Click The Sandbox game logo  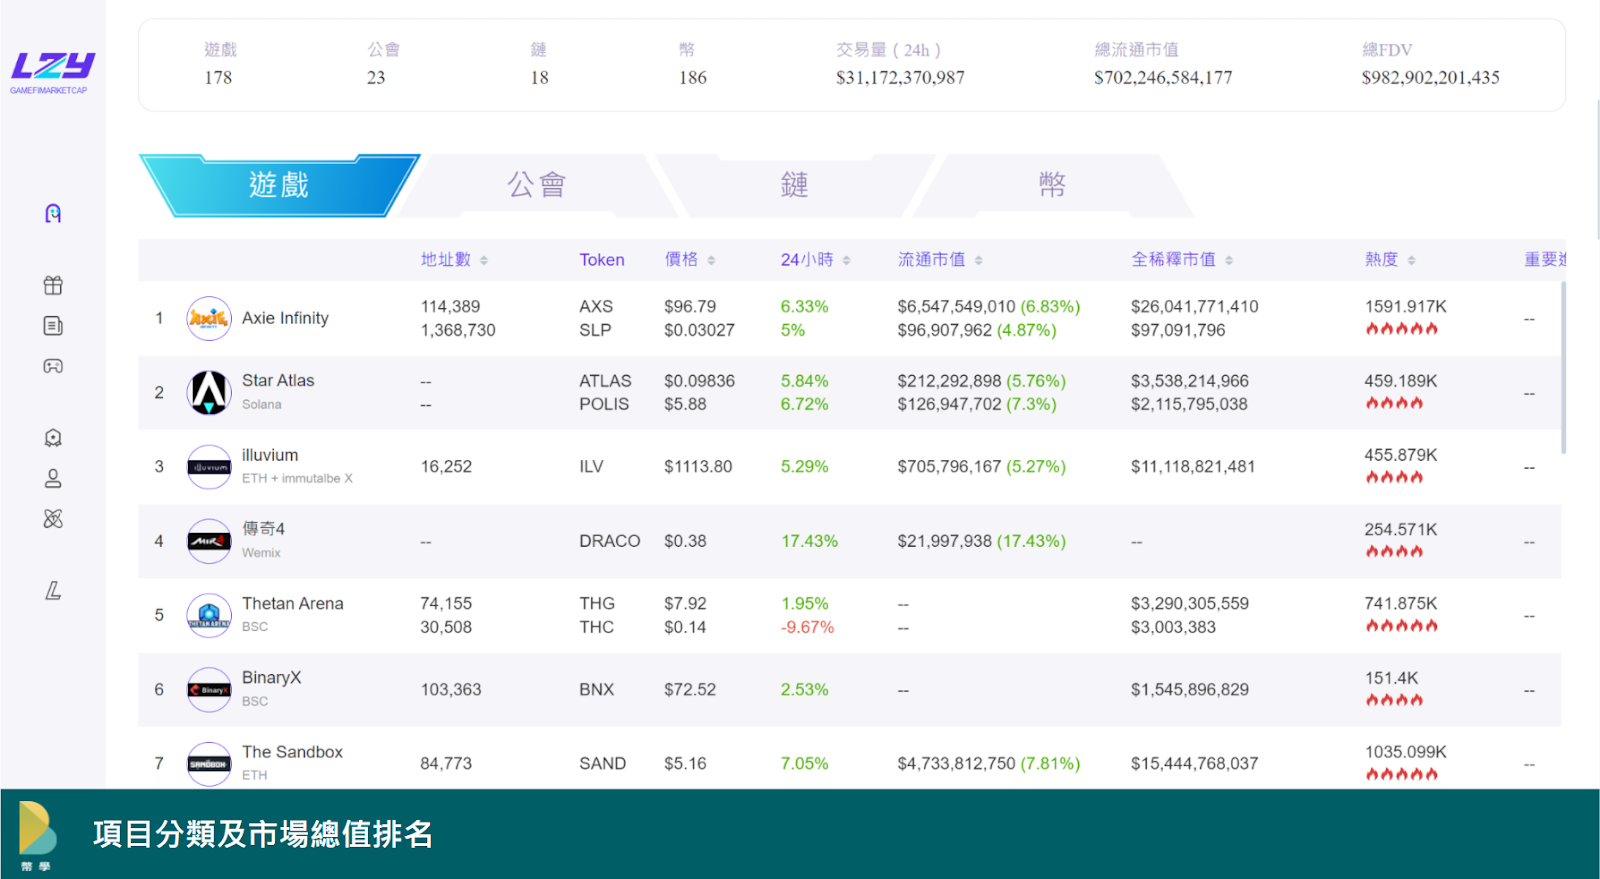pos(209,764)
